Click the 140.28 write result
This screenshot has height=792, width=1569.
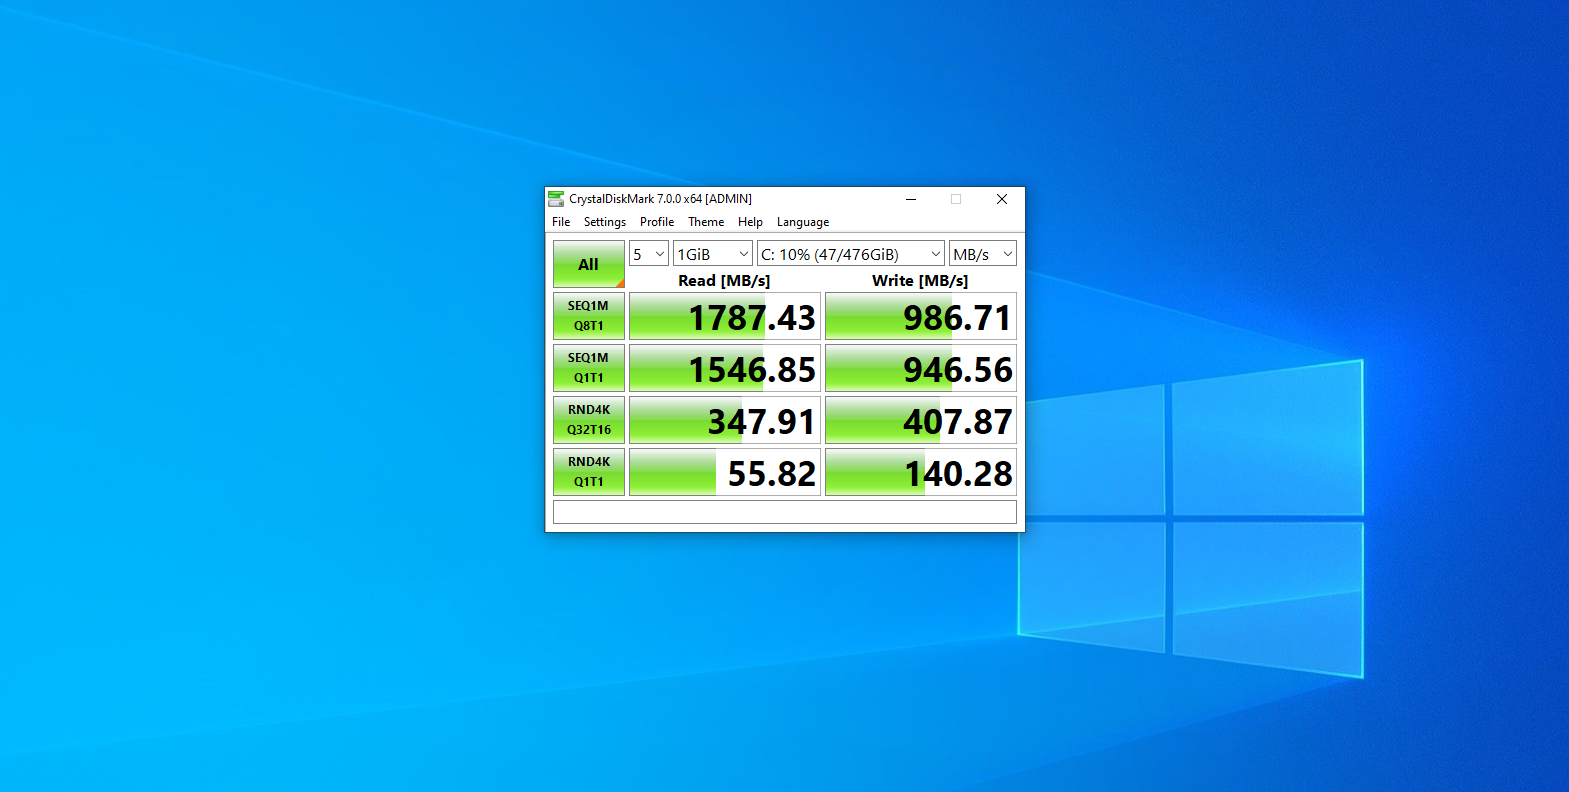[x=921, y=472]
